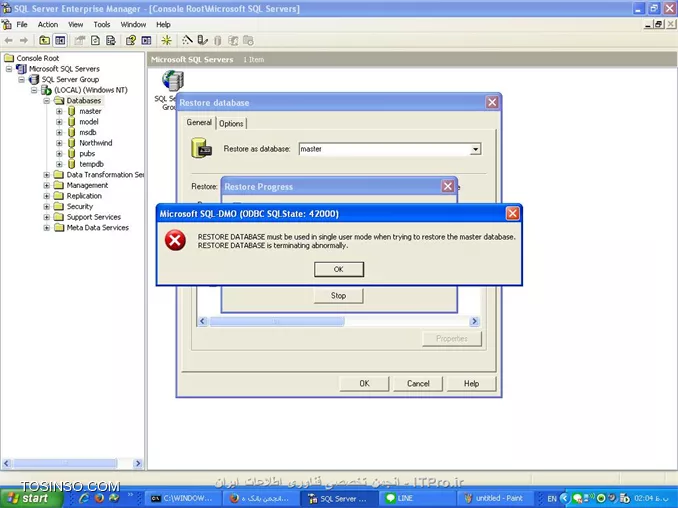This screenshot has height=508, width=678.
Task: Select the pubs database icon
Action: [72, 153]
